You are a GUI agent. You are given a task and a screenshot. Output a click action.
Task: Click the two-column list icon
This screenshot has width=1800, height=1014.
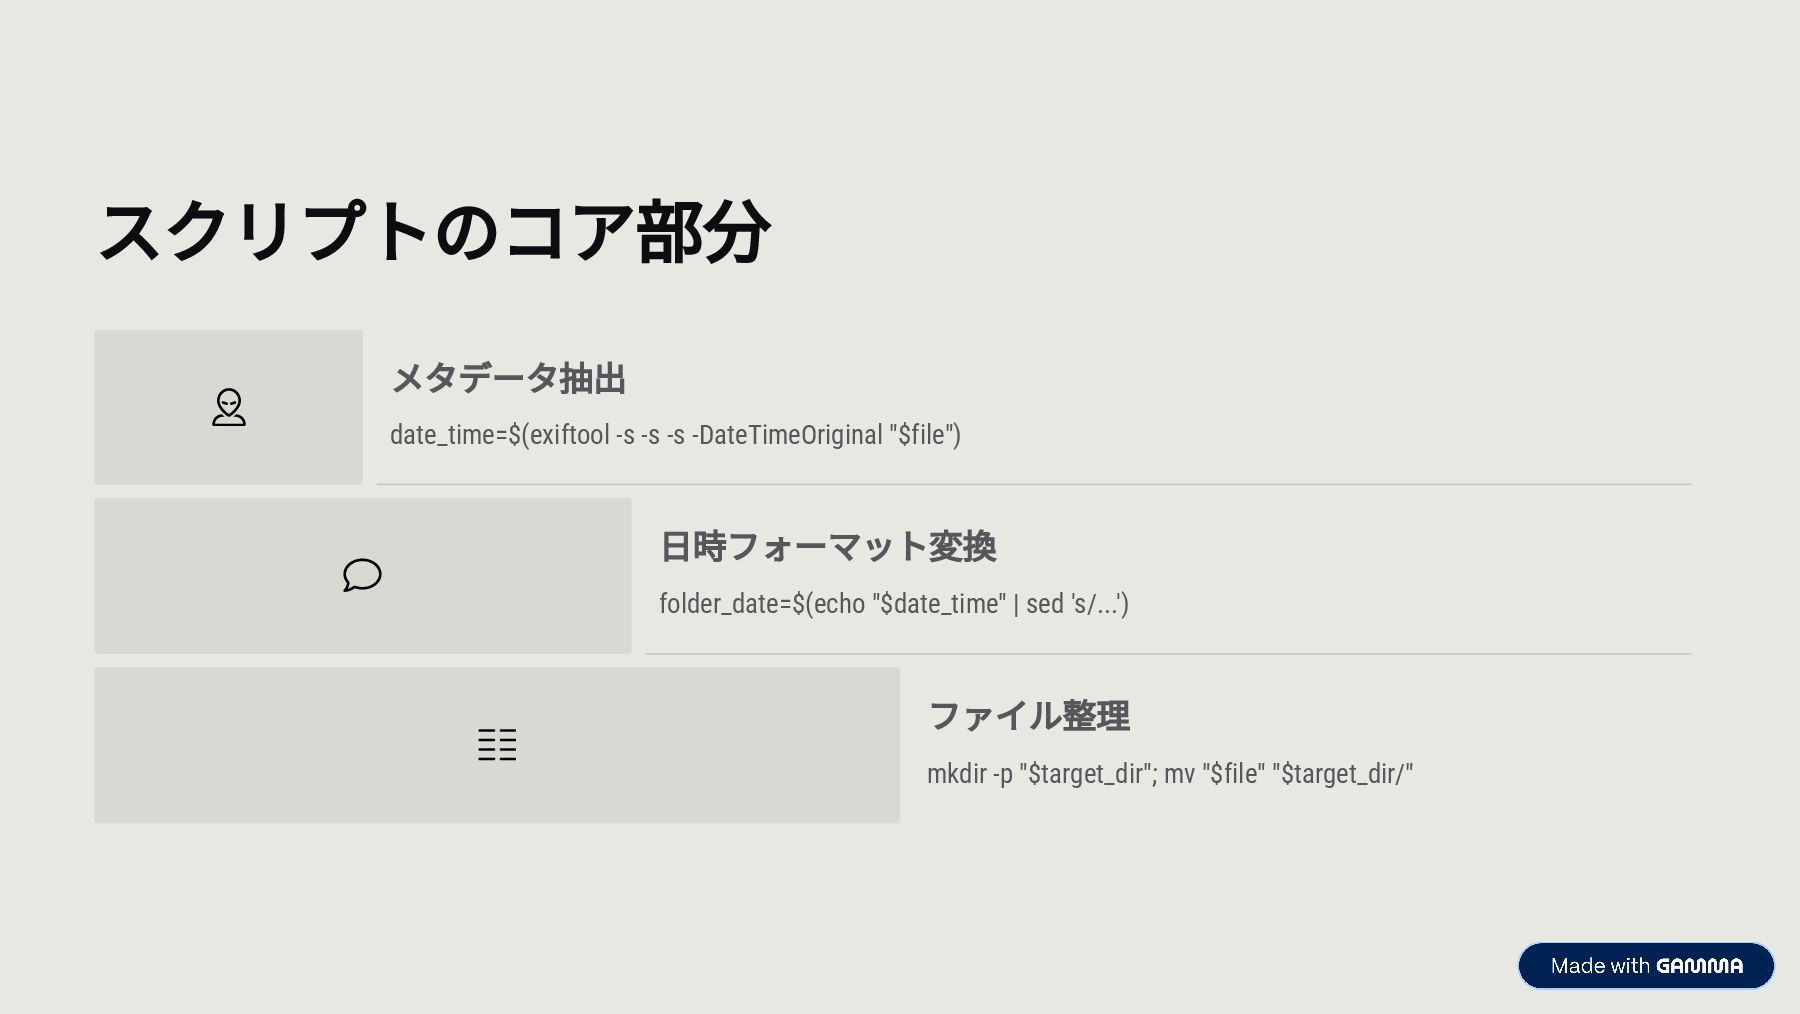pyautogui.click(x=497, y=745)
